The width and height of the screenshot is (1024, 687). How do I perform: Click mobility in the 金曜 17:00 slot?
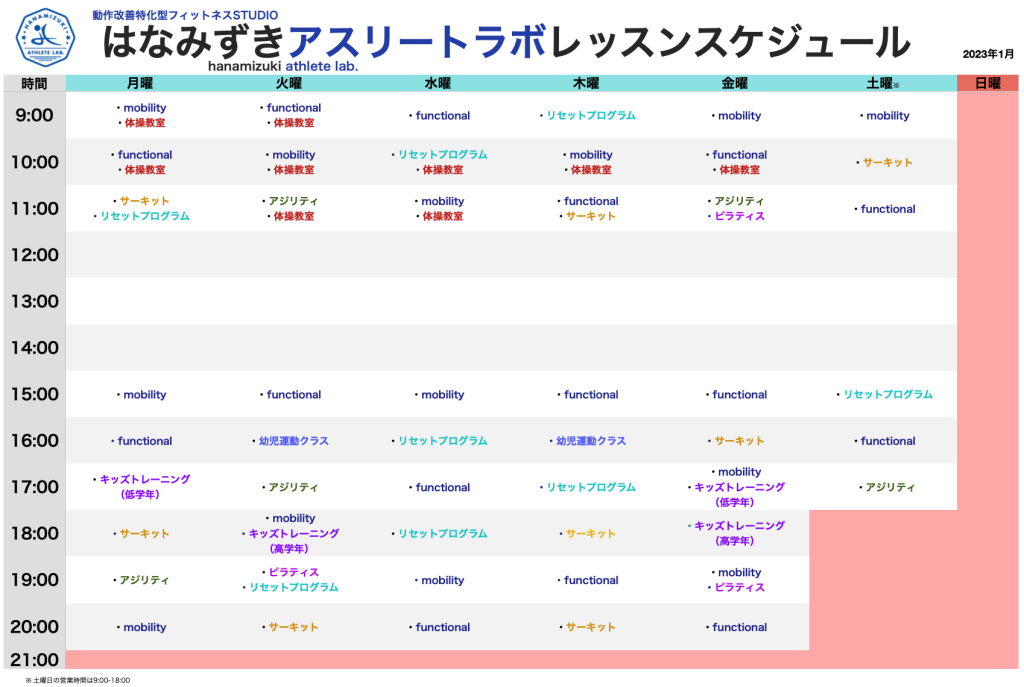pyautogui.click(x=740, y=471)
